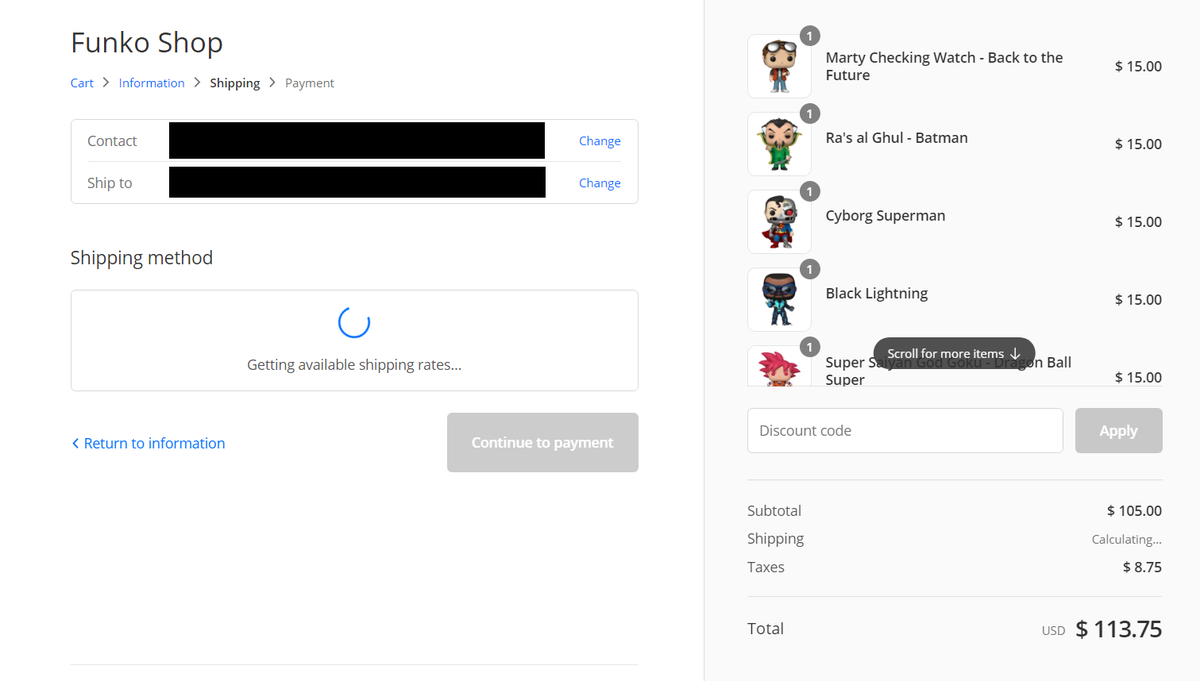Click the Continue to payment button
Image resolution: width=1200 pixels, height=681 pixels.
(542, 442)
